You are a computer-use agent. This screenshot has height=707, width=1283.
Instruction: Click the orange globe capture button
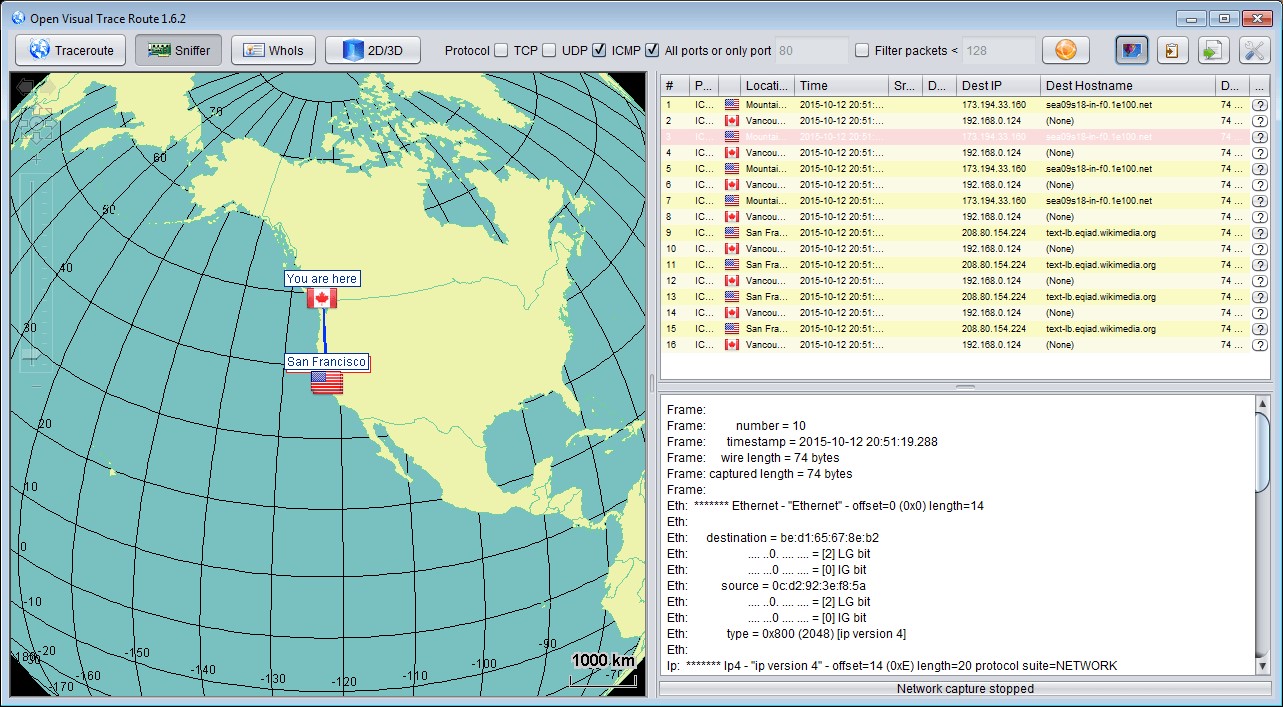pyautogui.click(x=1065, y=50)
